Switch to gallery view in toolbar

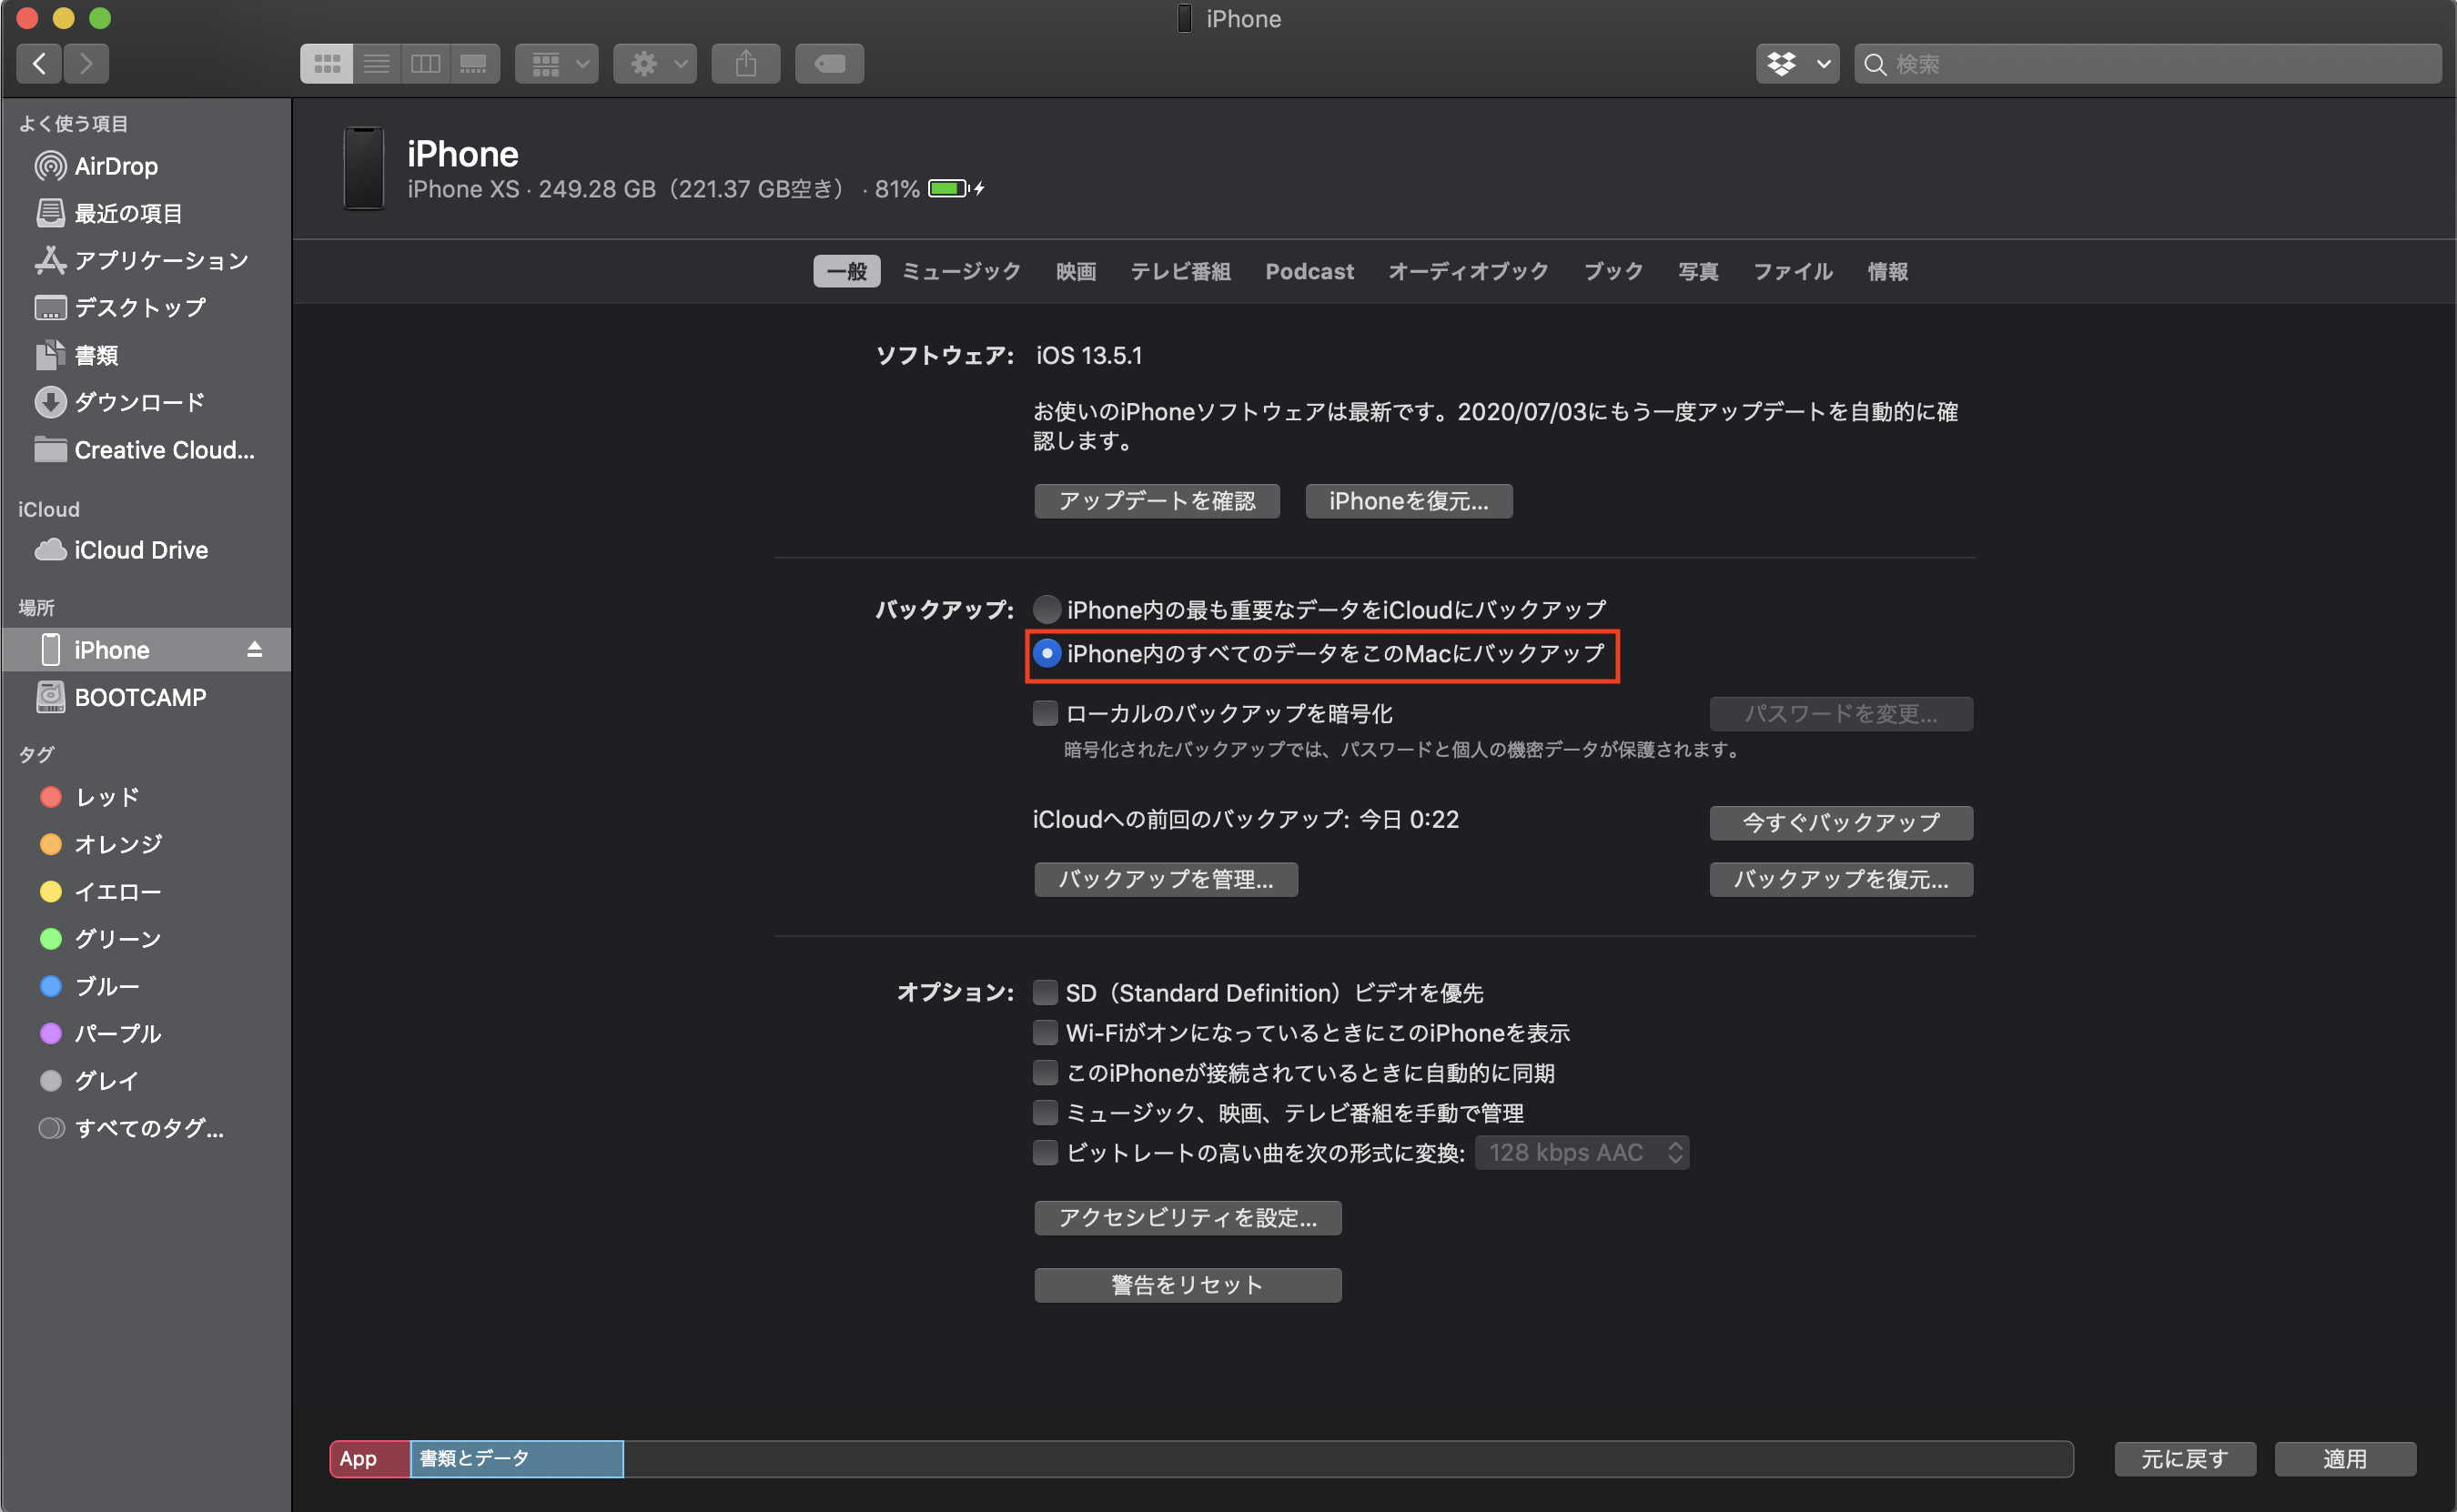click(x=474, y=64)
